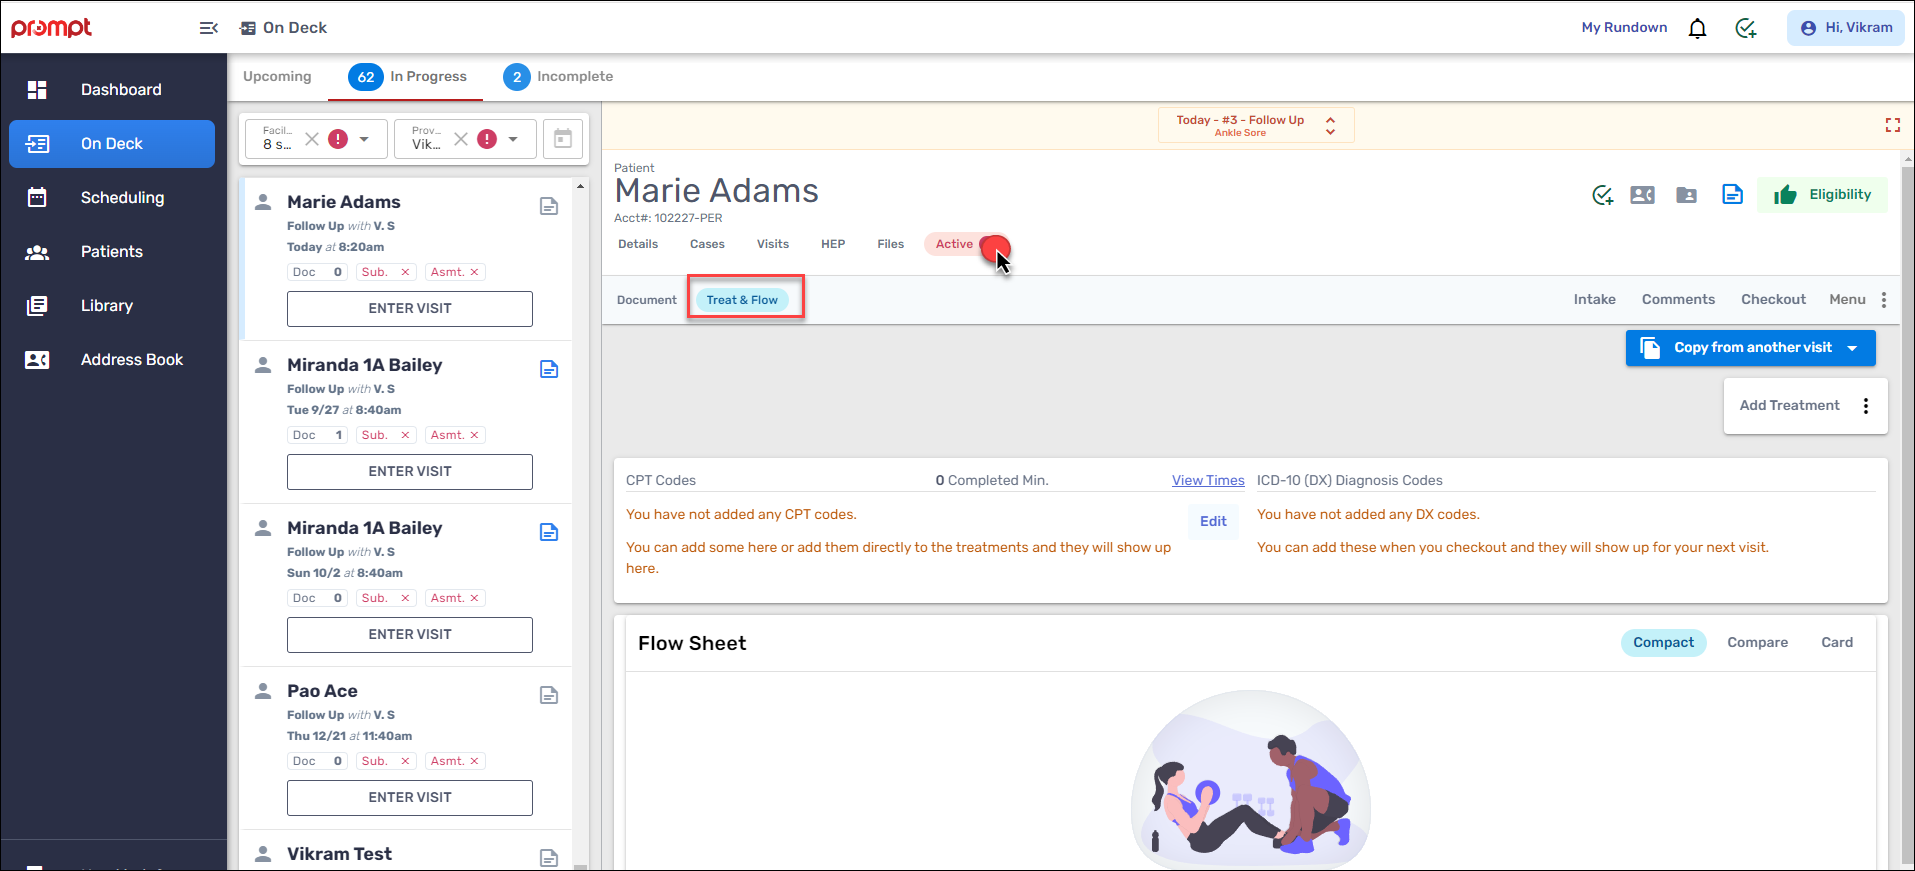Click fullscreen expand icon in visit panel

1892,125
